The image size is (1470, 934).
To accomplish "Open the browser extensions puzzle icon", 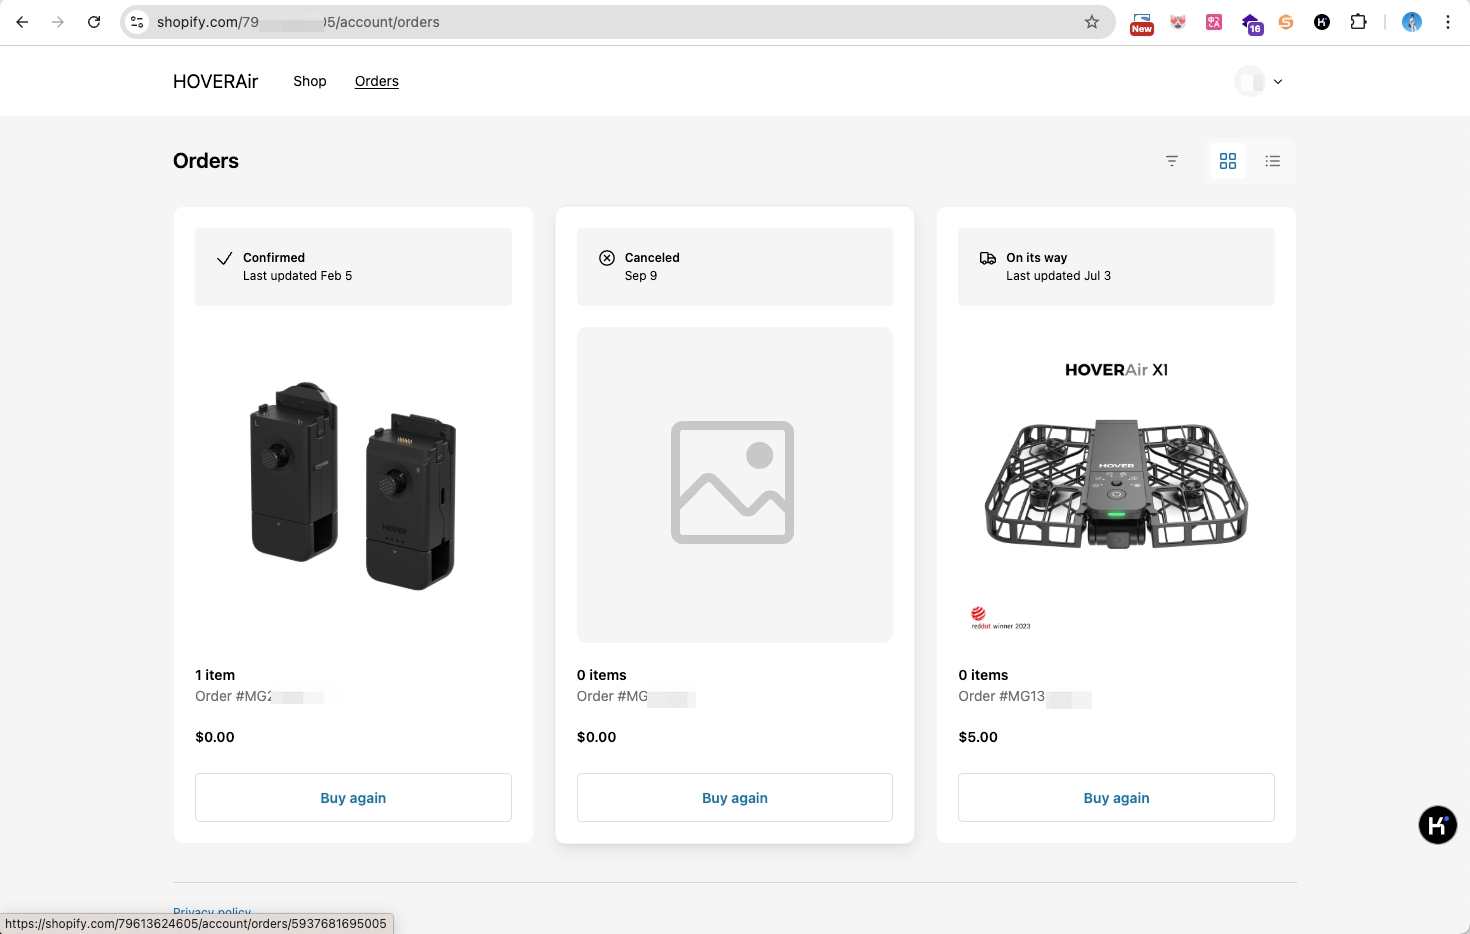I will pos(1358,22).
